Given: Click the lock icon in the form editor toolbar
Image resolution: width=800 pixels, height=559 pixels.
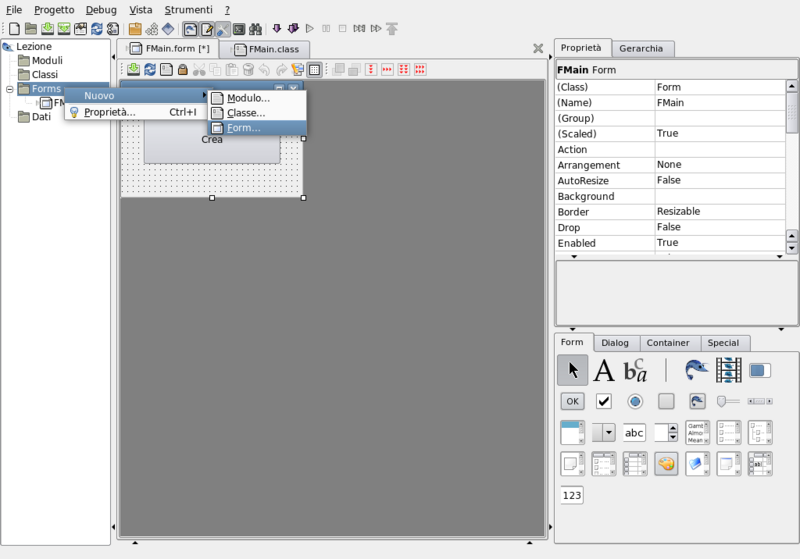Looking at the screenshot, I should (183, 69).
